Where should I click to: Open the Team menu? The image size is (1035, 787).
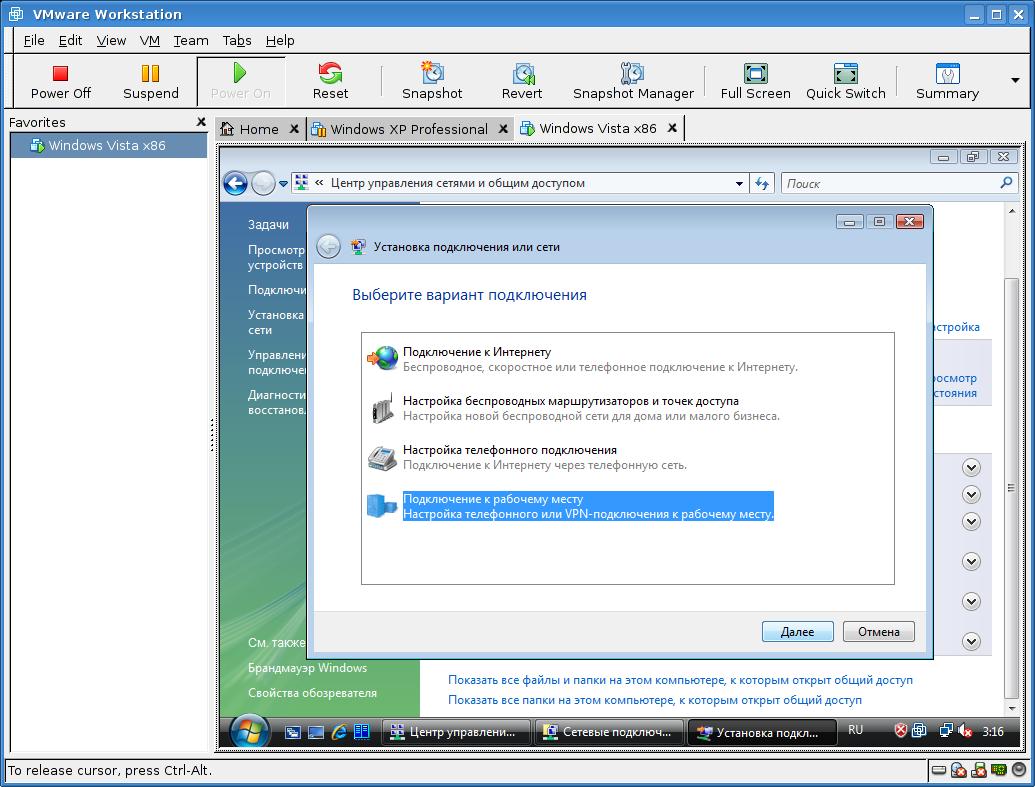click(191, 40)
